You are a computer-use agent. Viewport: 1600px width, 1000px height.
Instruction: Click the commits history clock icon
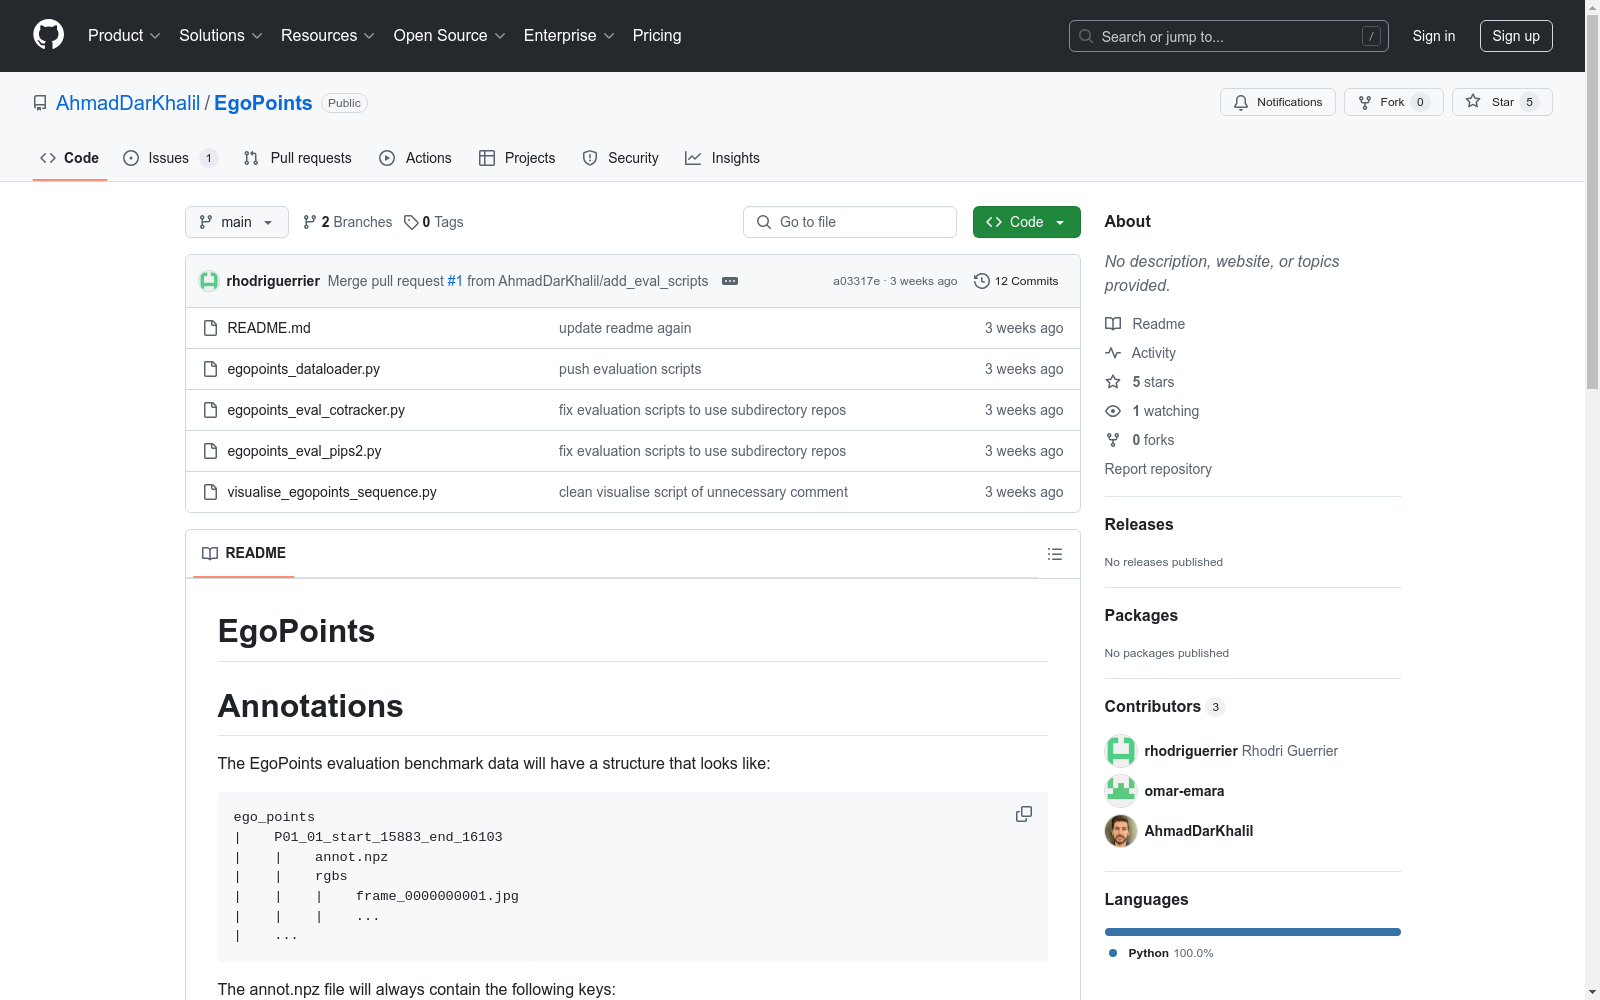point(982,281)
